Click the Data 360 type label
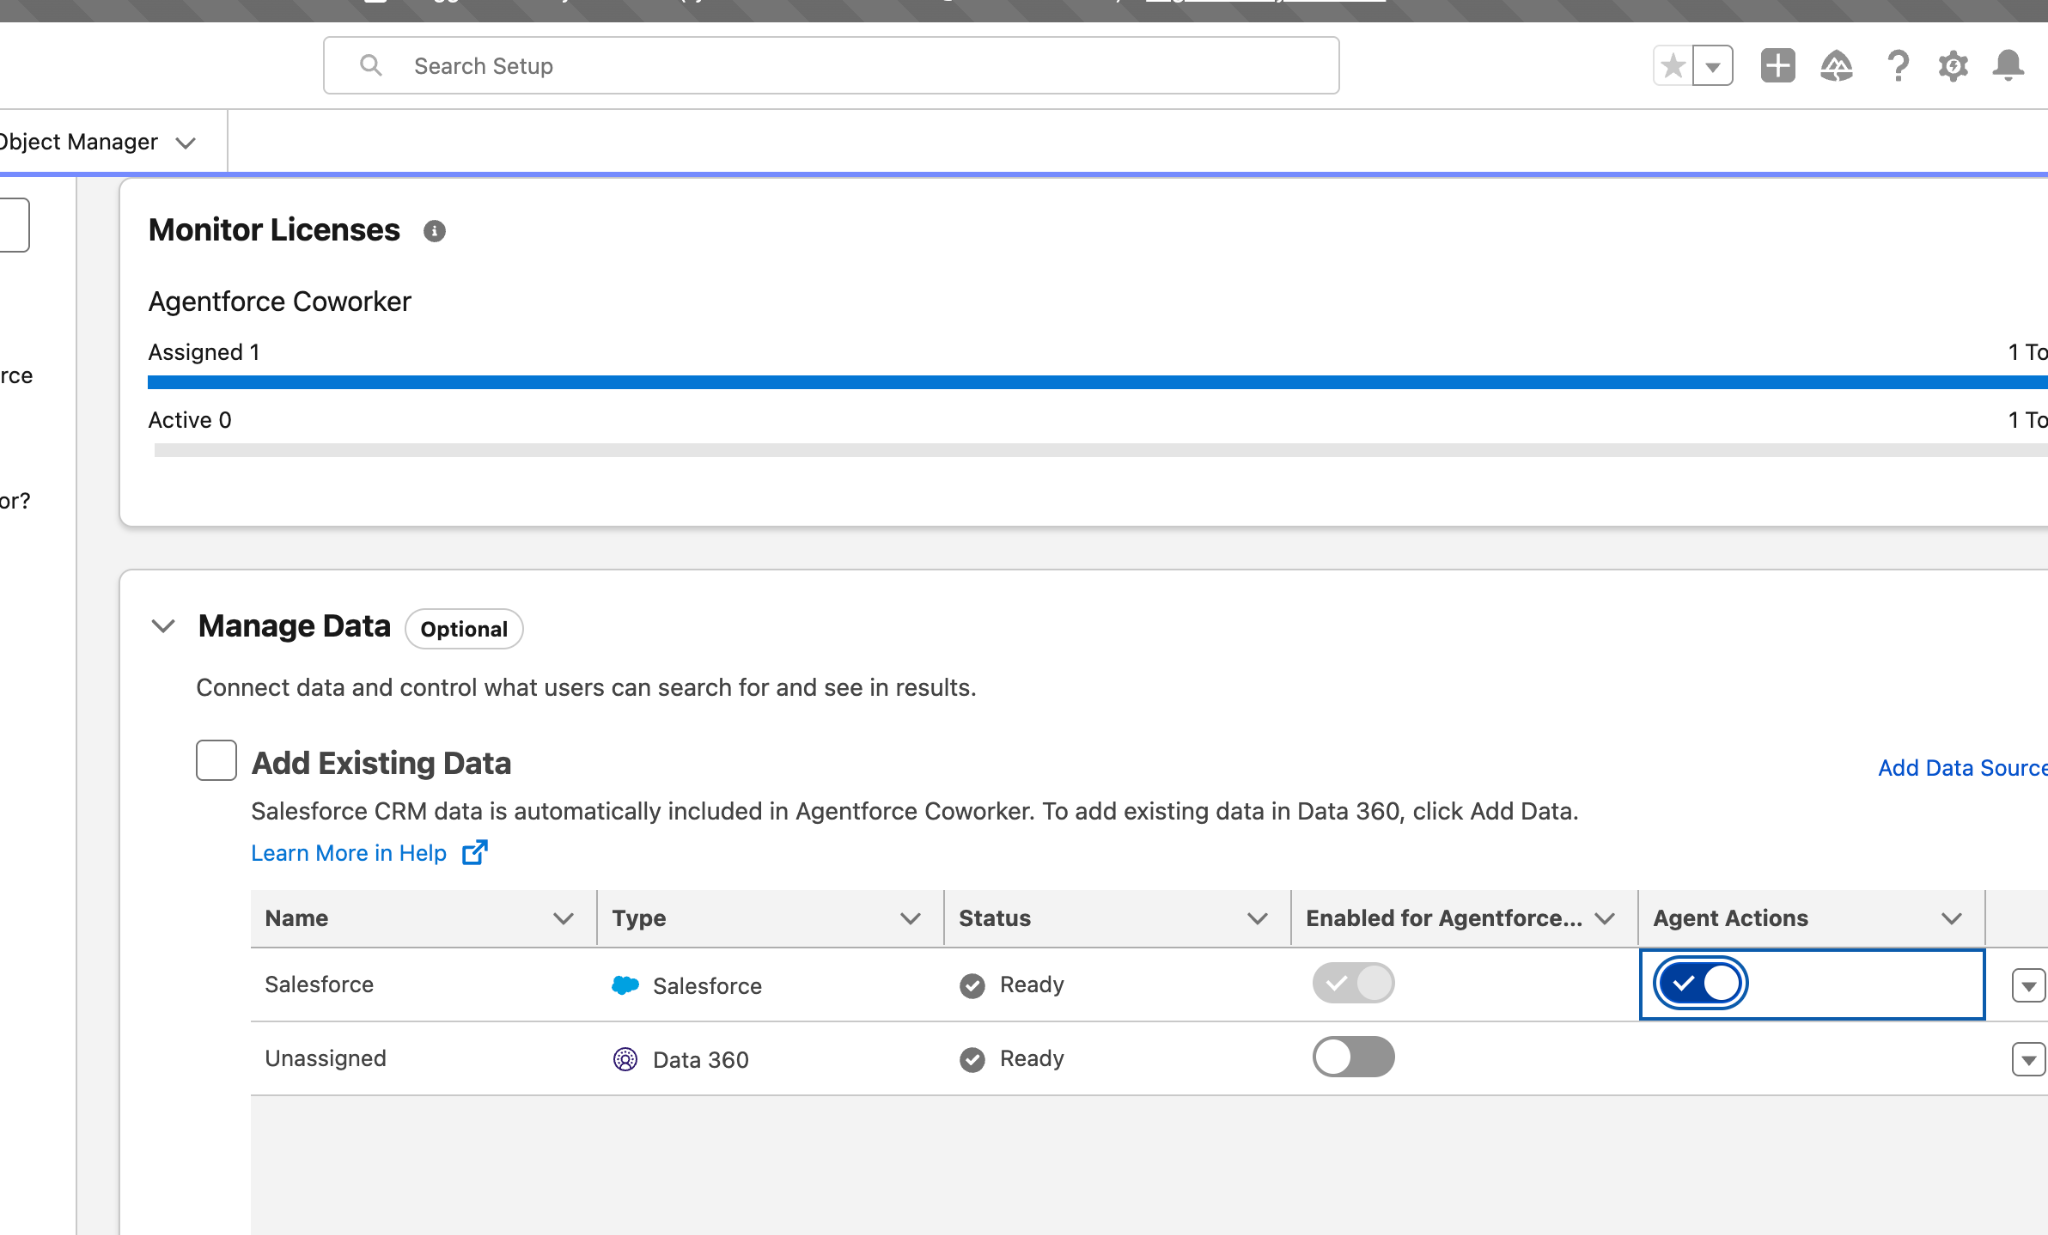2048x1235 pixels. pos(700,1060)
